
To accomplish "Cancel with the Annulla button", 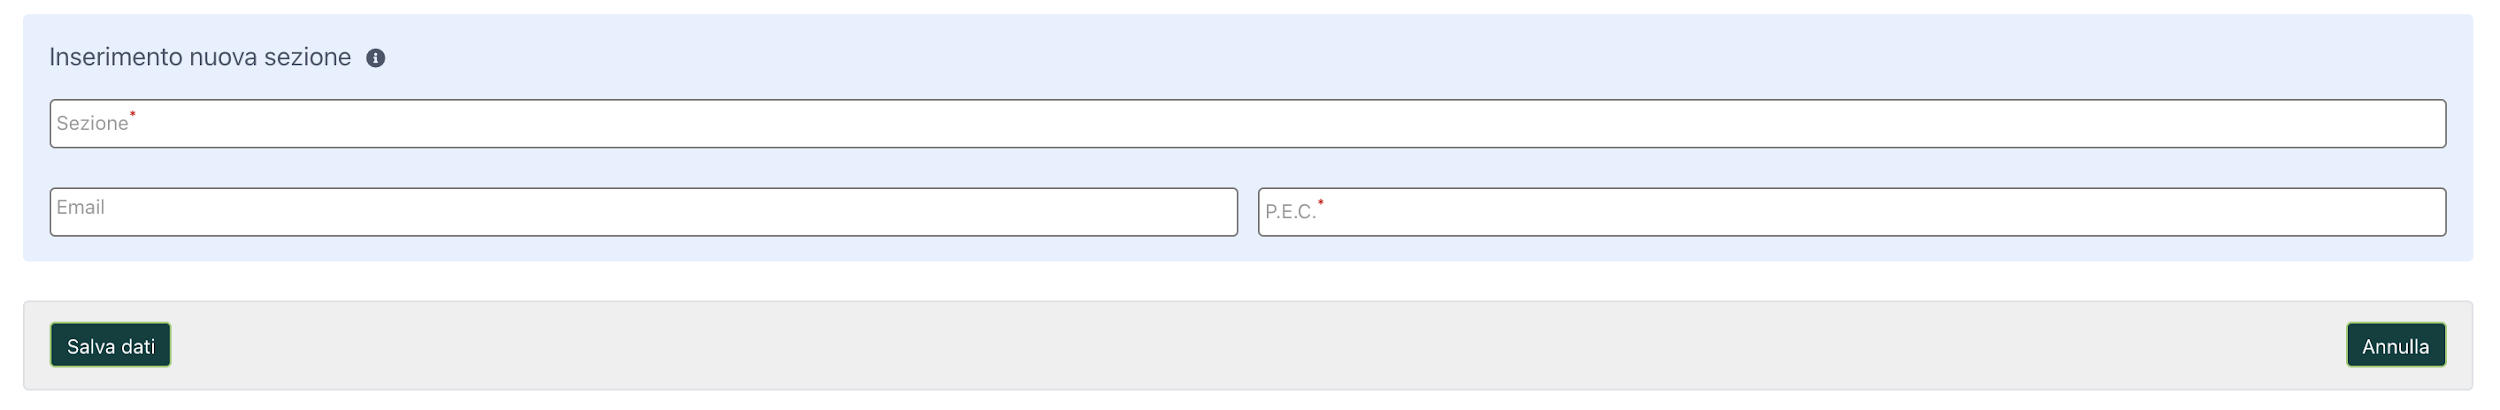I will (x=2396, y=345).
